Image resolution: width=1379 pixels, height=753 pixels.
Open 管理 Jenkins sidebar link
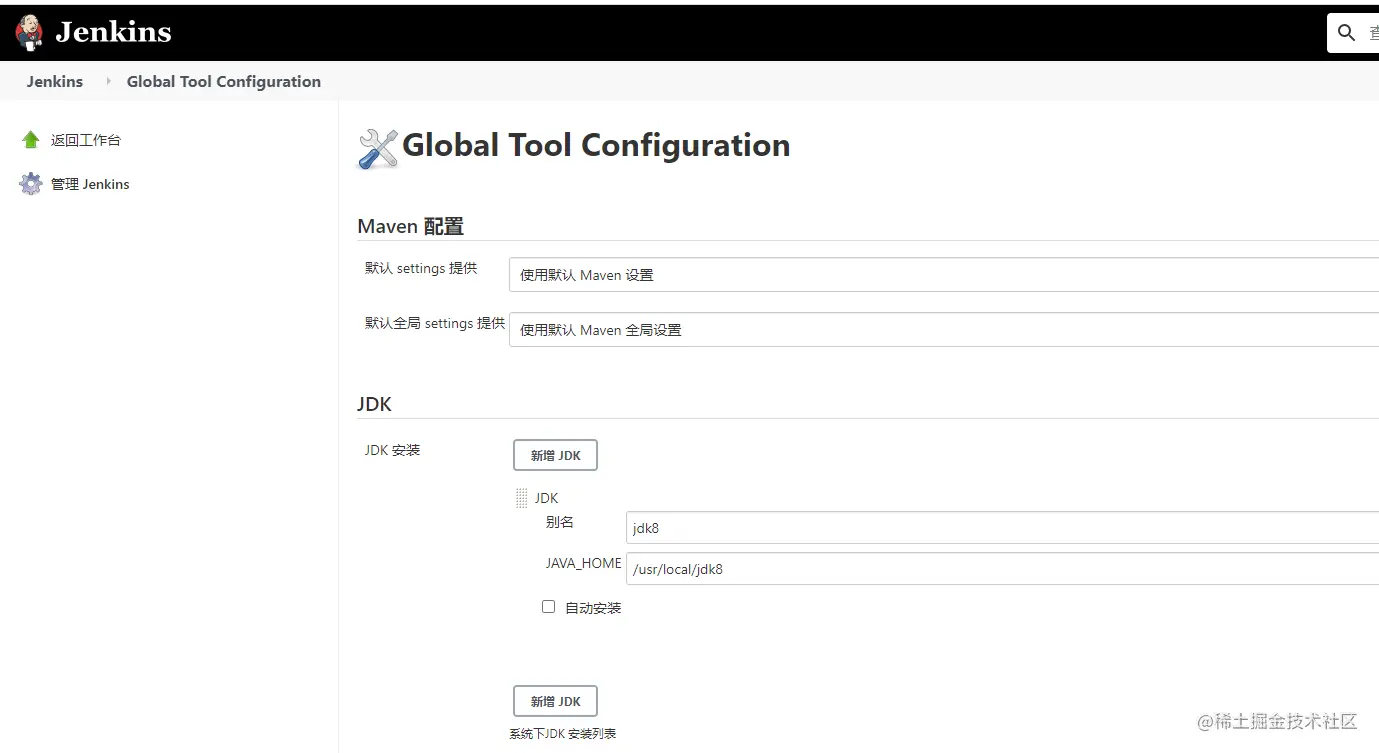(x=90, y=184)
